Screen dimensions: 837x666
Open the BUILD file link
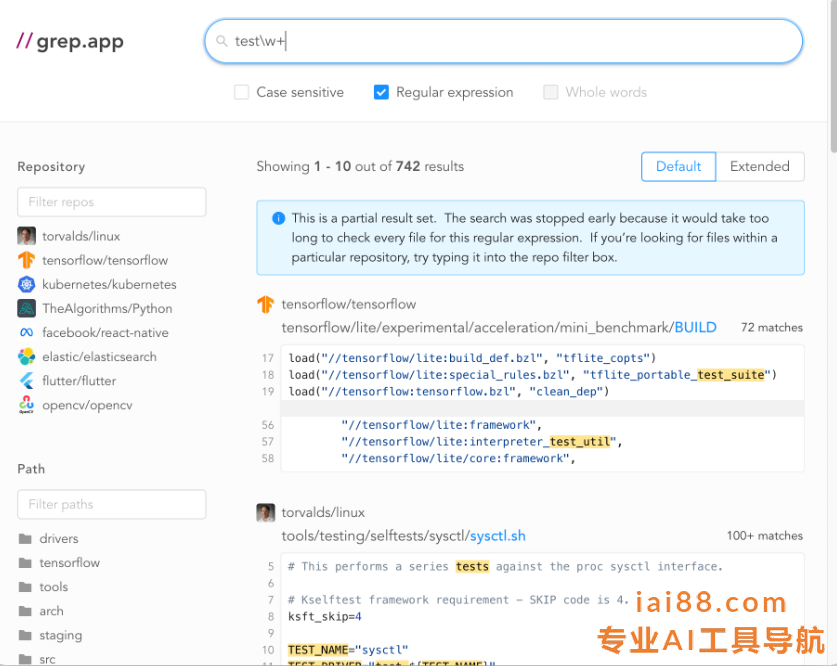[x=695, y=327]
